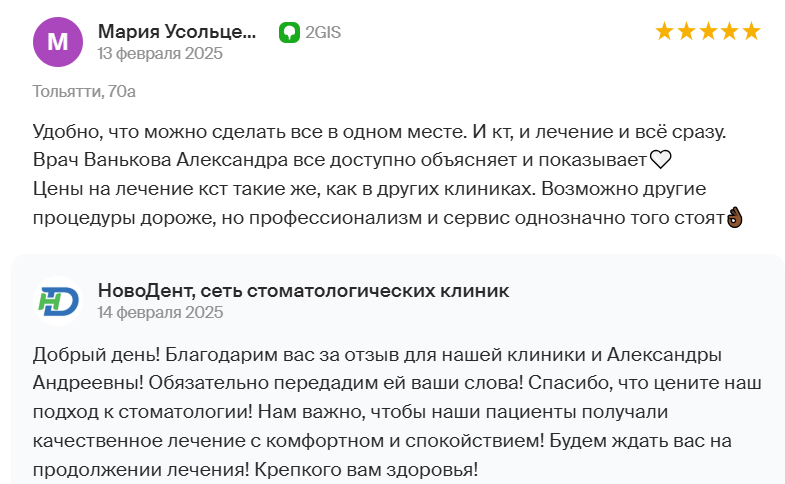
Task: Click the fourth rating star
Action: click(730, 32)
